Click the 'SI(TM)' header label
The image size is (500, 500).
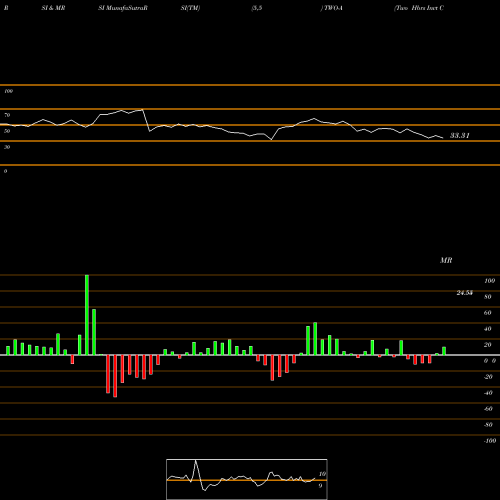190,8
